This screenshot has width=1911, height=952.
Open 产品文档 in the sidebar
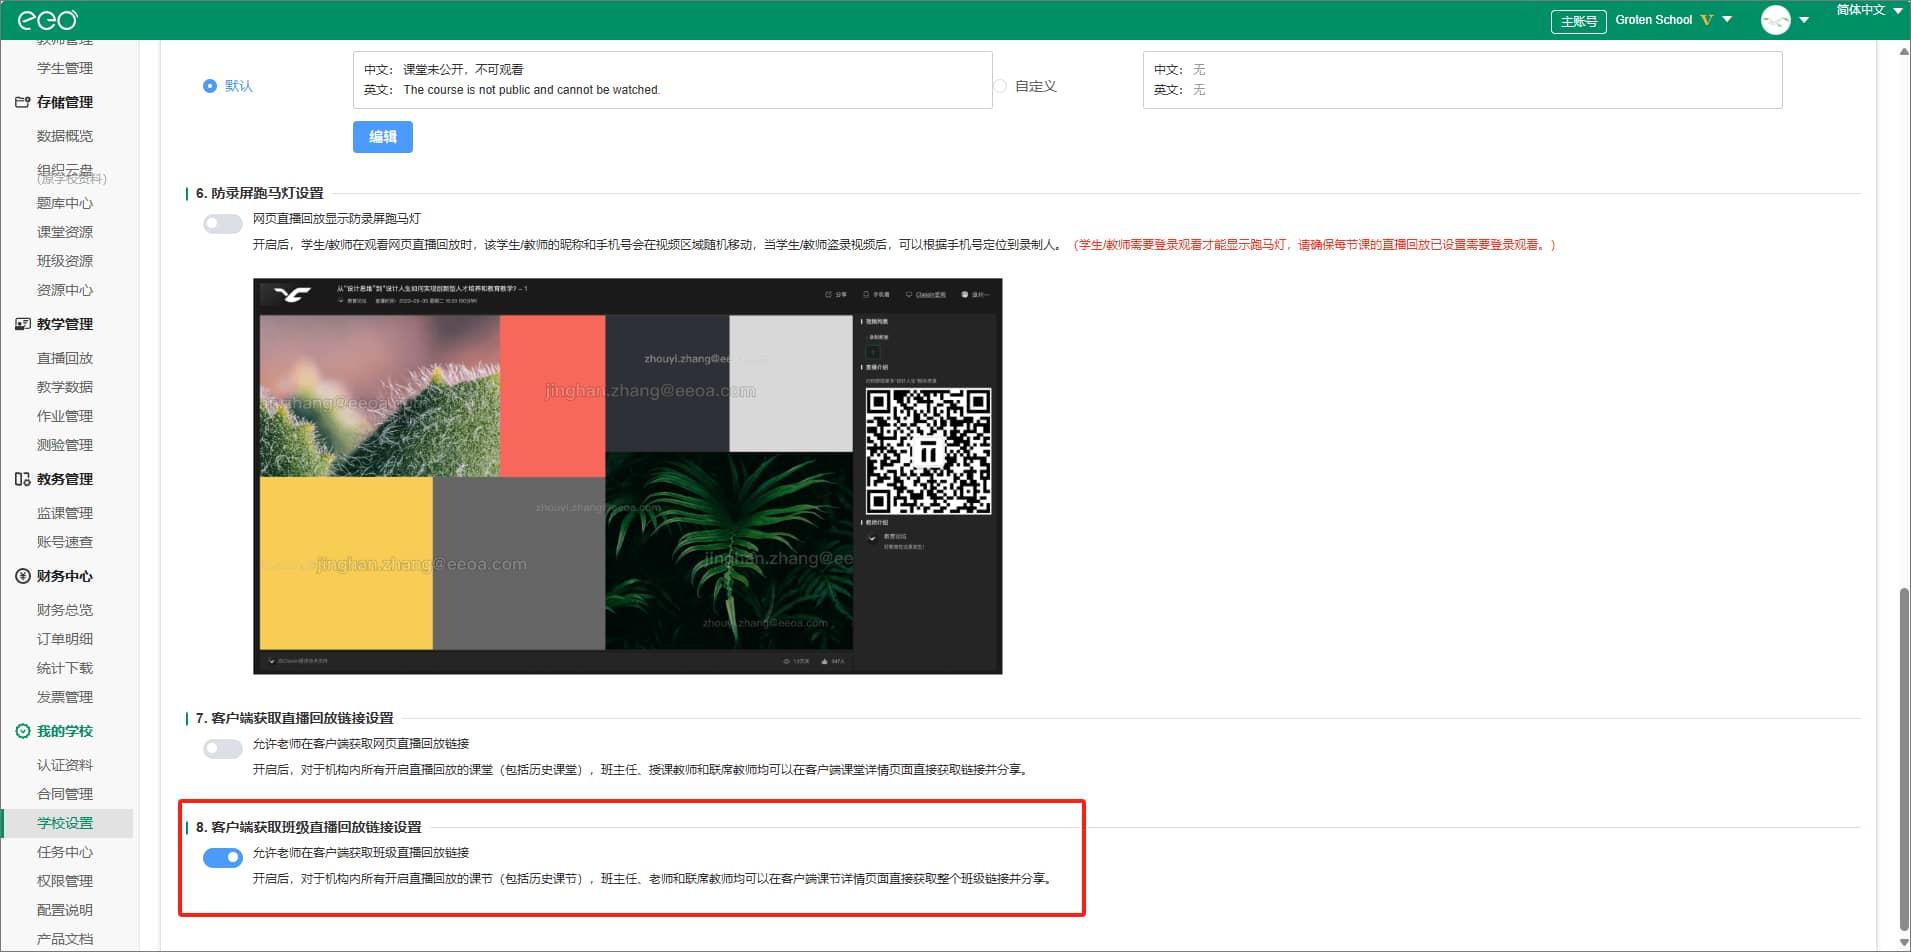coord(65,939)
